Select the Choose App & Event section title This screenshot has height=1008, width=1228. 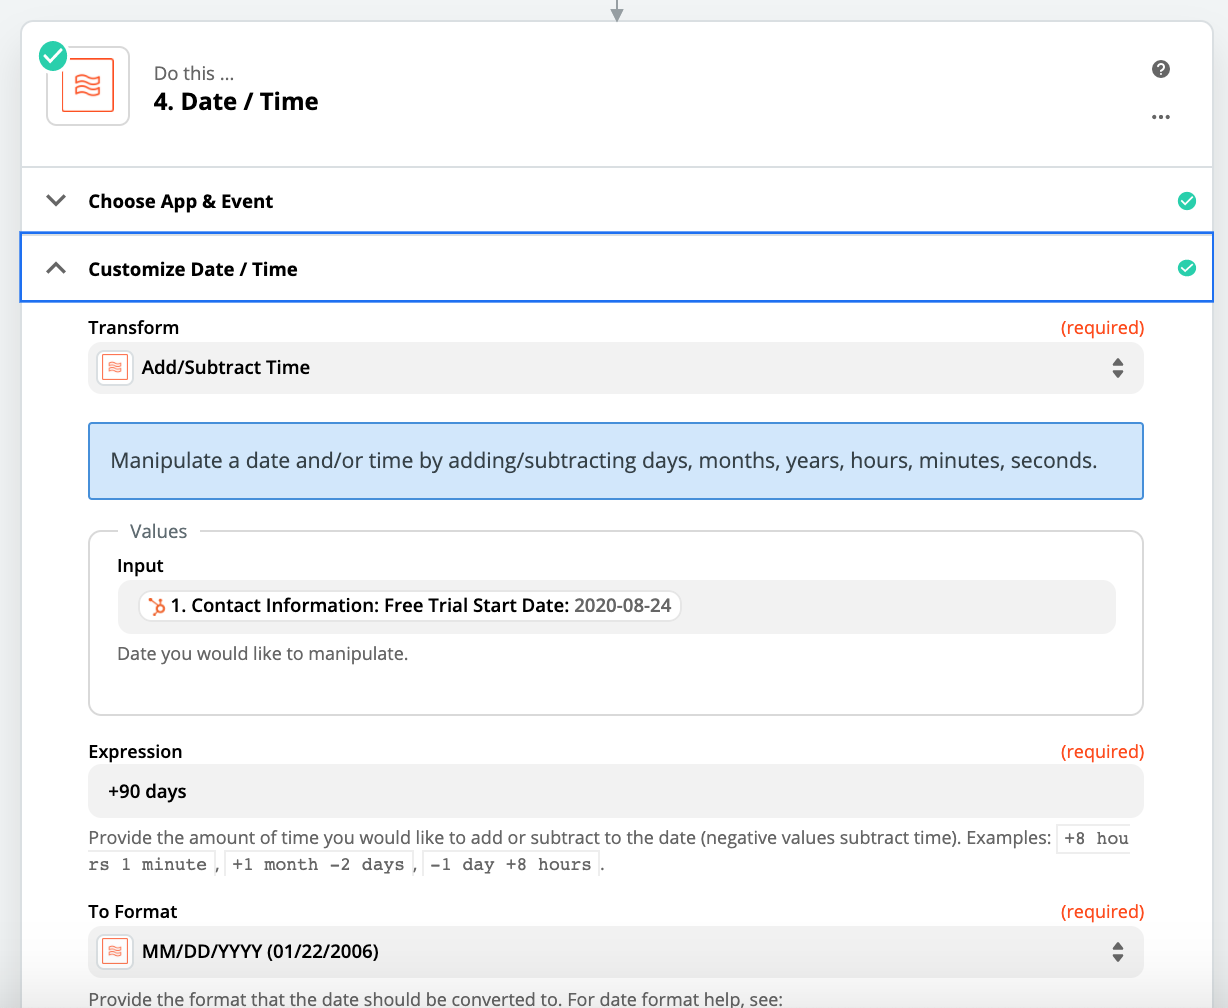tap(180, 201)
